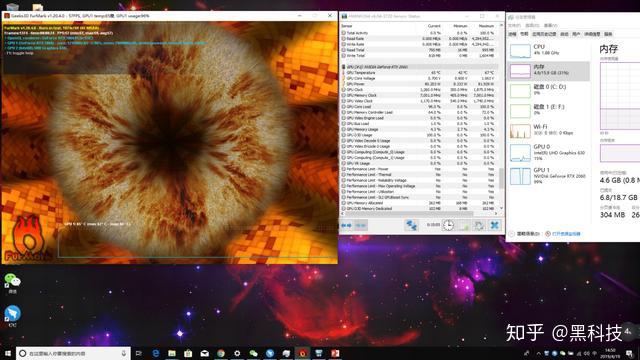The height and width of the screenshot is (360, 640).
Task: Click the HWiNFO expand-columns arrows button
Action: (347, 225)
